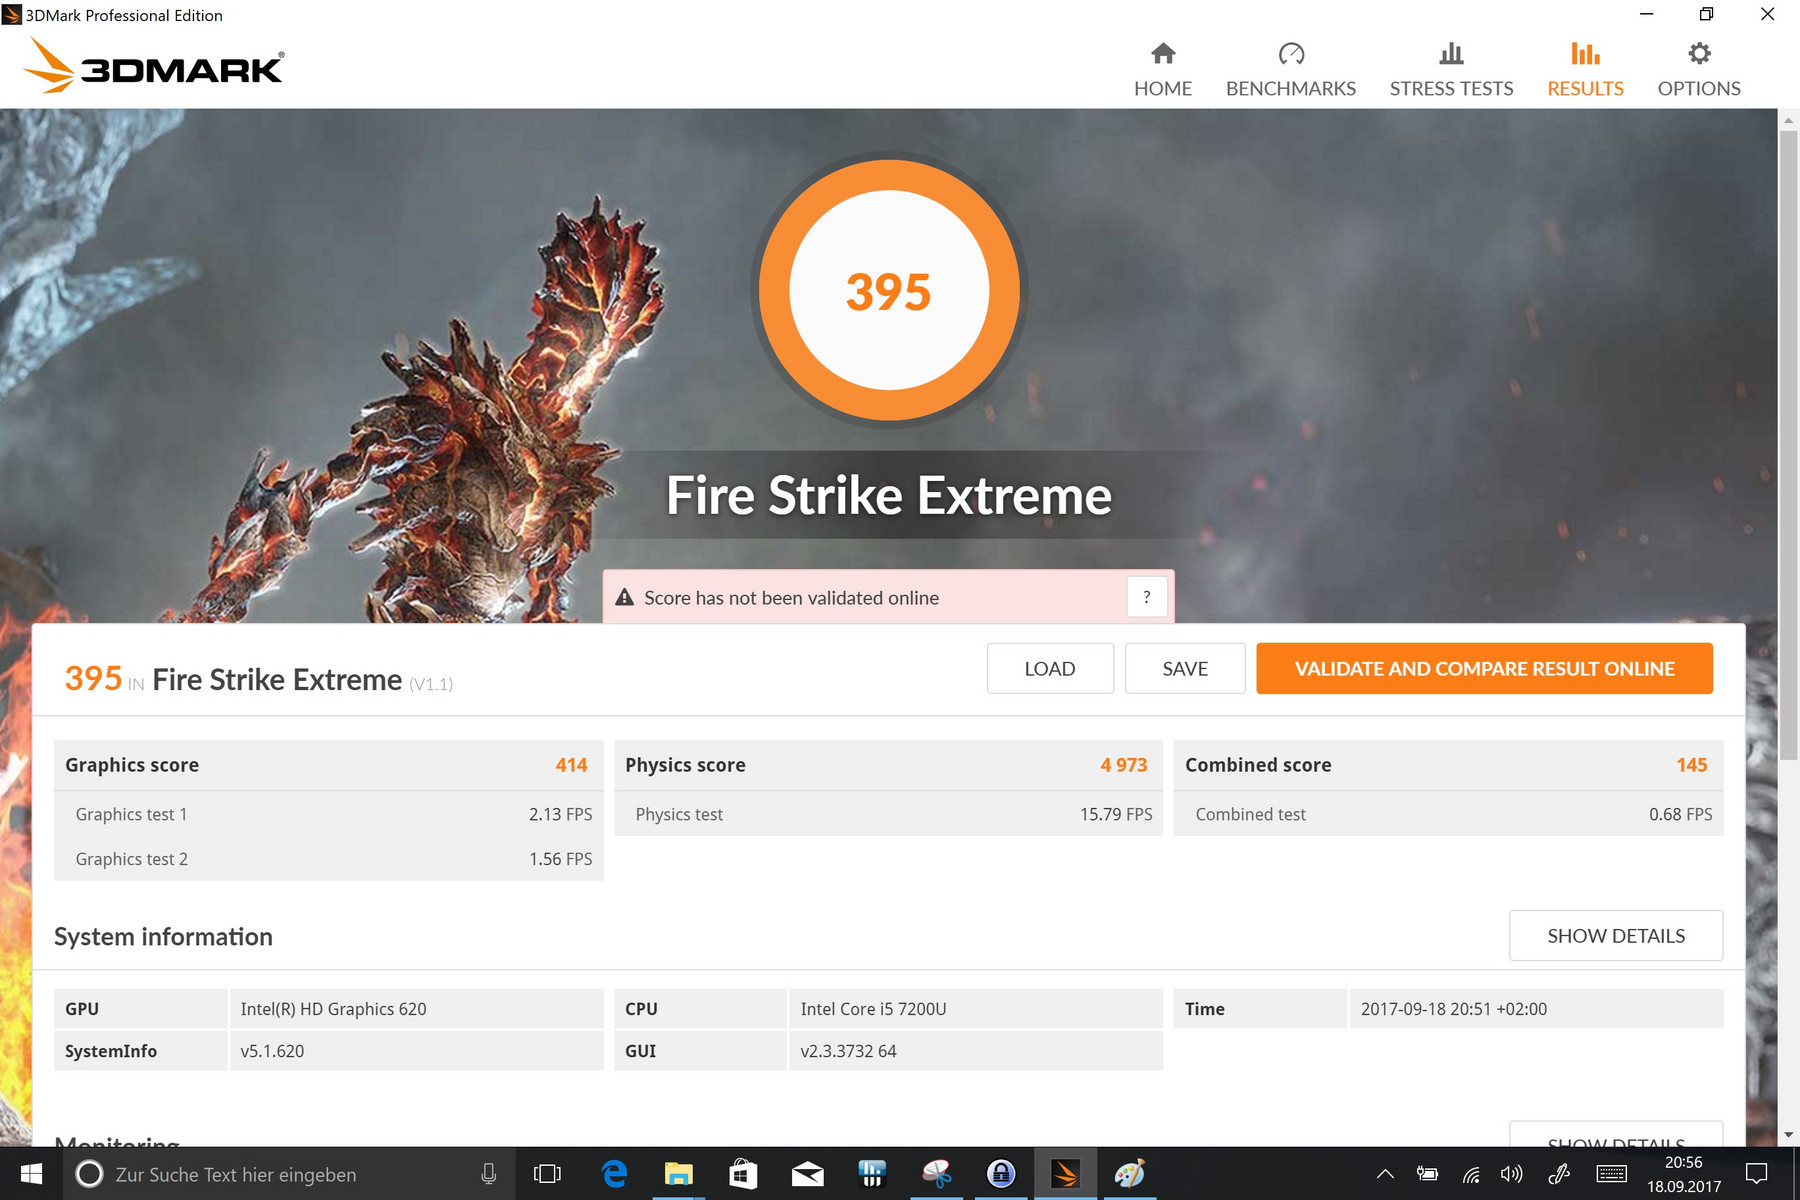Viewport: 1800px width, 1200px height.
Task: Click the CPU value Intel Core i5 7200U
Action: tap(873, 1009)
